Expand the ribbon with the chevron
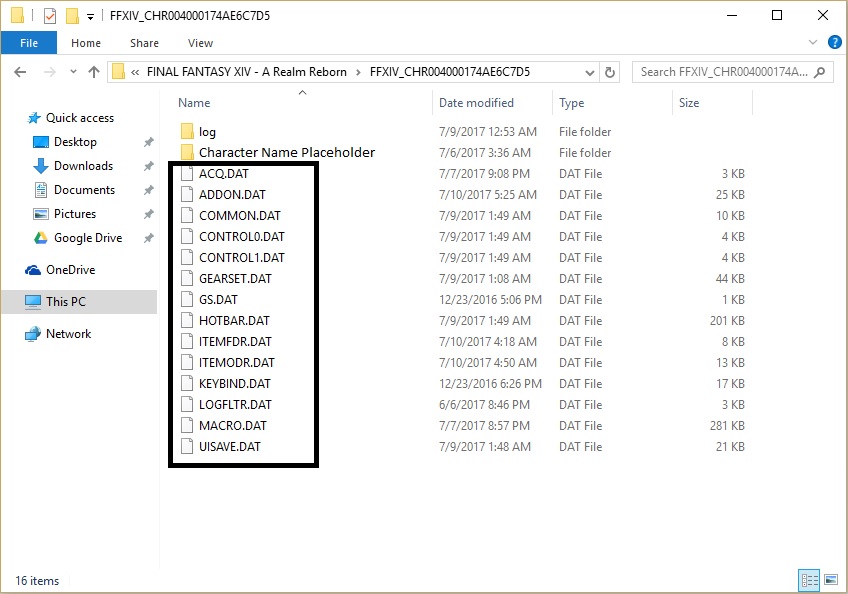Image resolution: width=848 pixels, height=594 pixels. click(x=812, y=42)
